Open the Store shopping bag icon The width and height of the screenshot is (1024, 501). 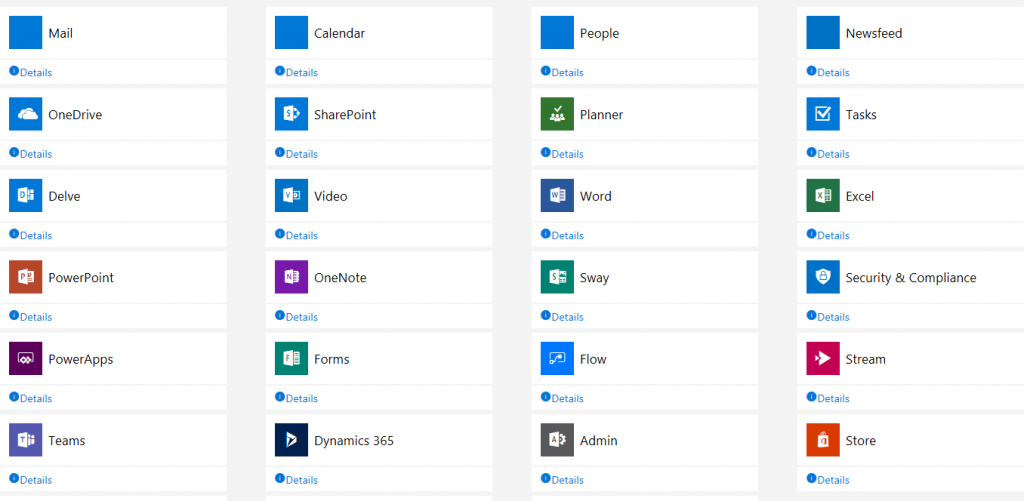(x=823, y=440)
